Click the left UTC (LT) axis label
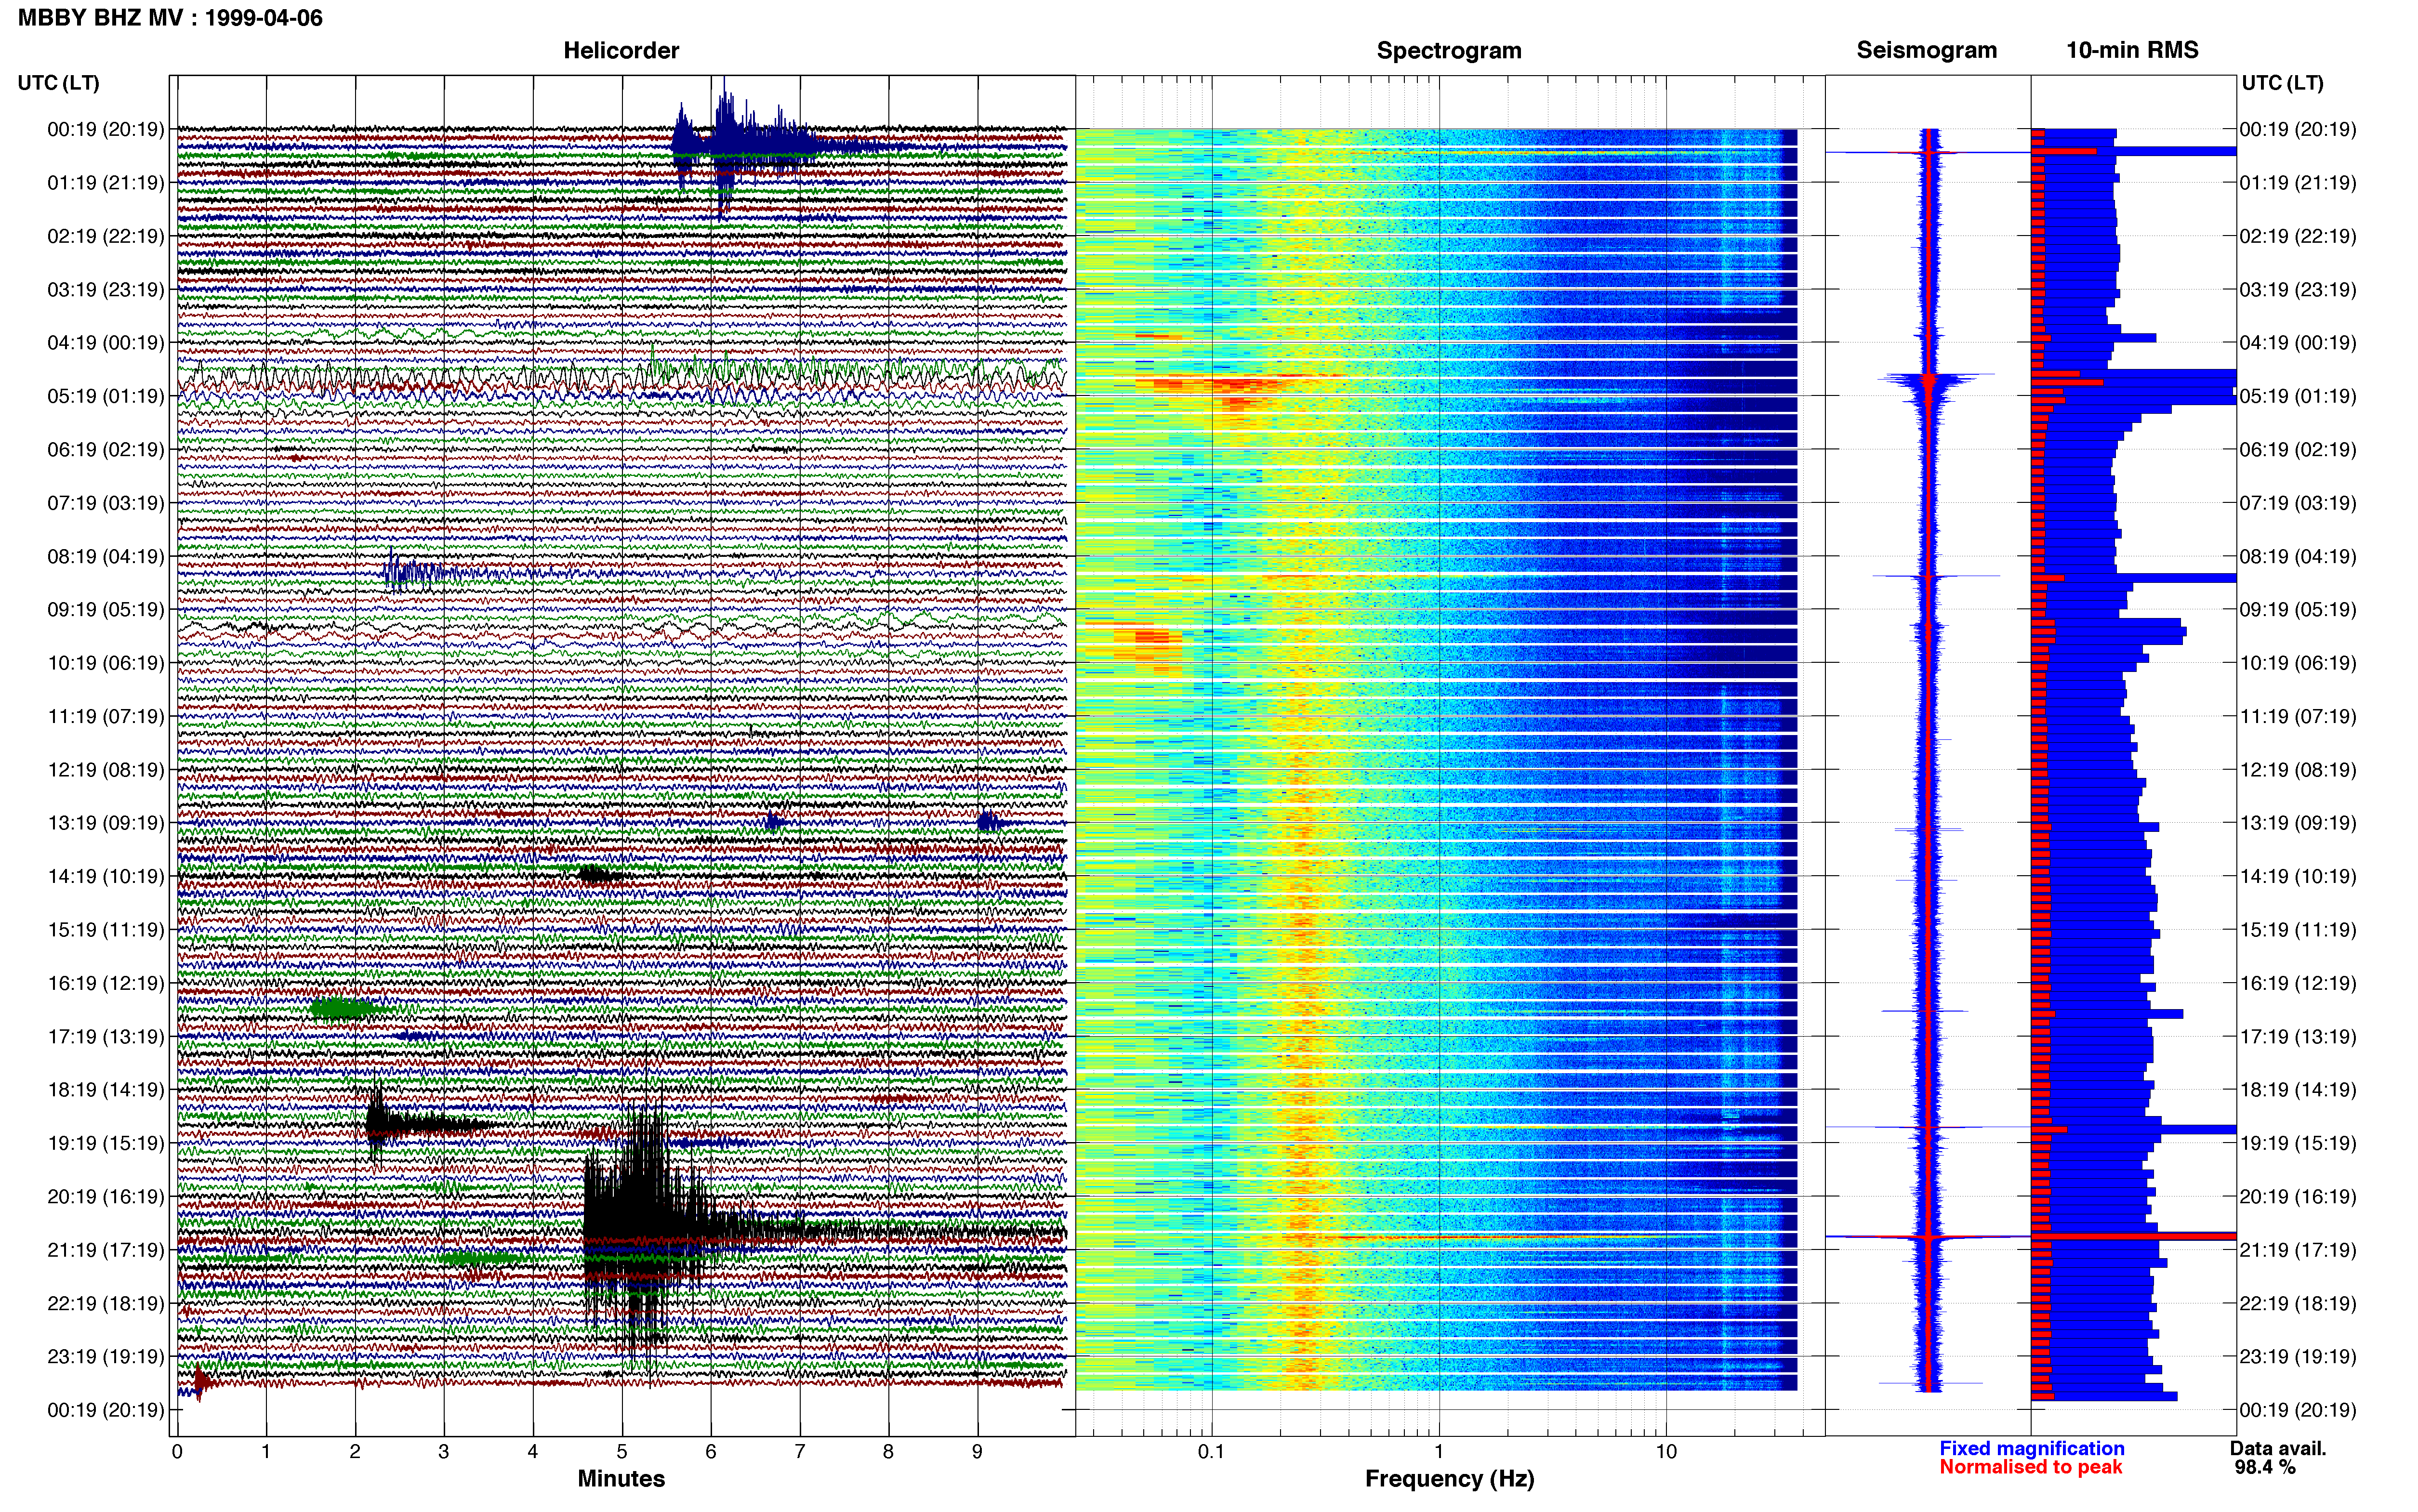The width and height of the screenshot is (2418, 1512). point(58,83)
